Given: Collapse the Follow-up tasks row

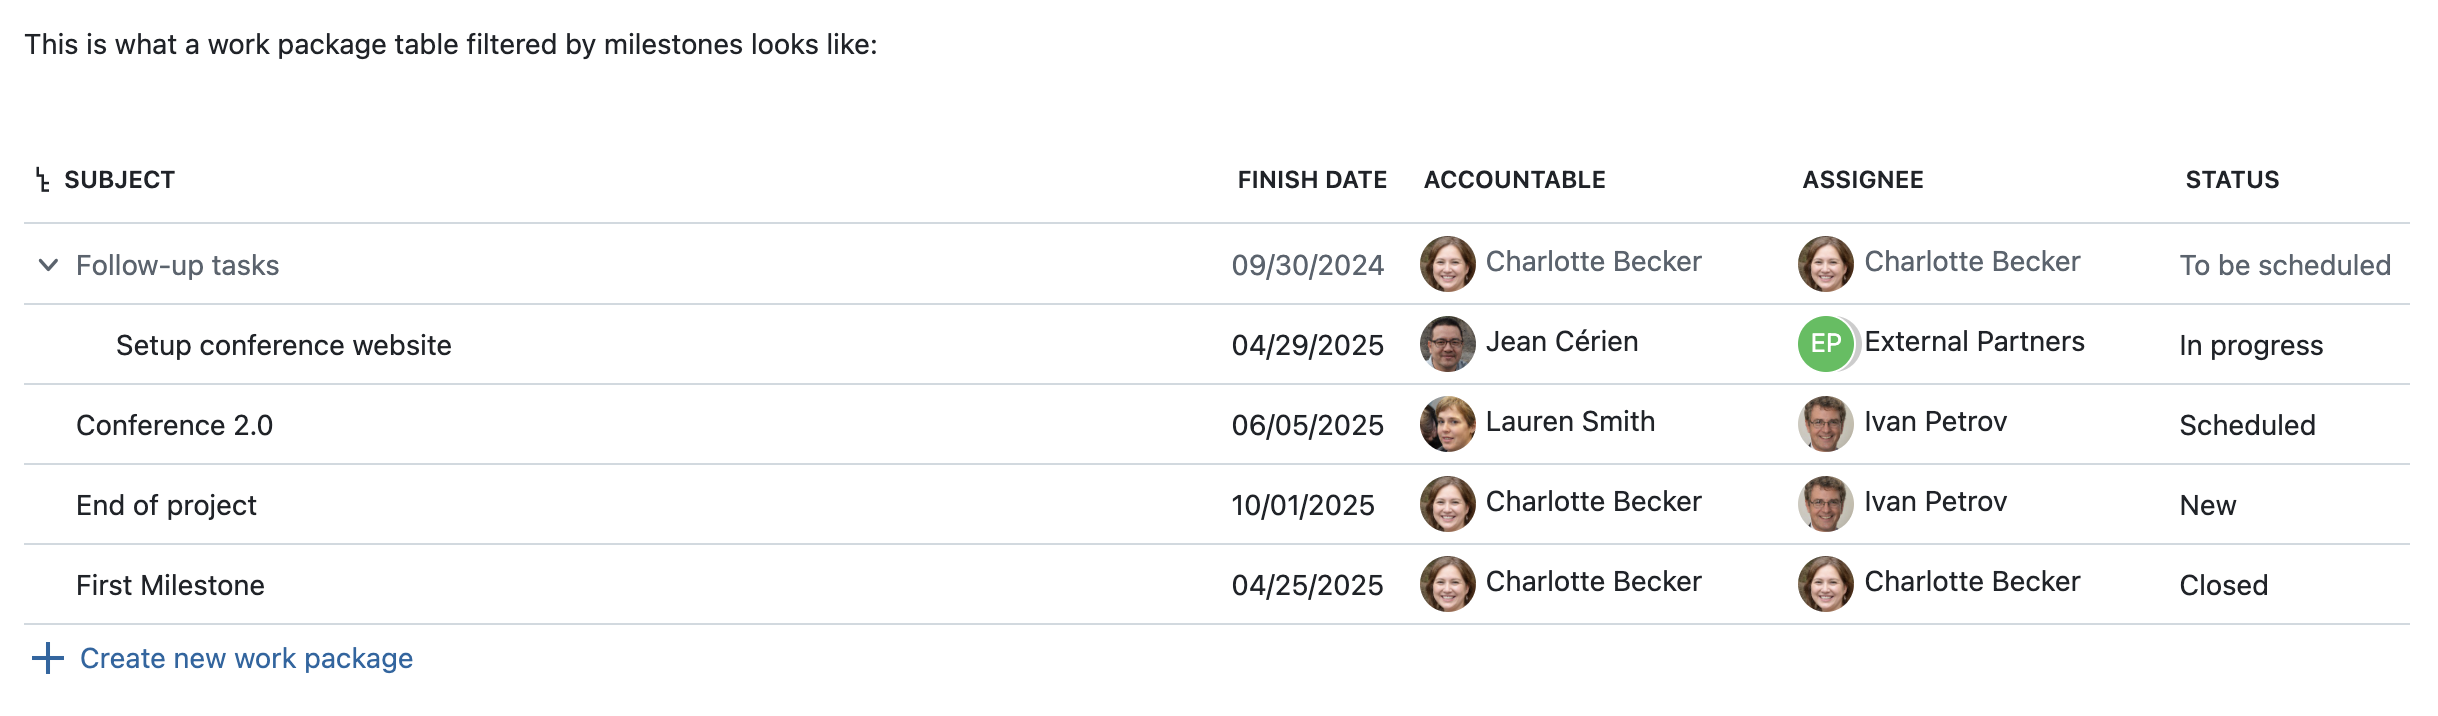Looking at the screenshot, I should [47, 265].
